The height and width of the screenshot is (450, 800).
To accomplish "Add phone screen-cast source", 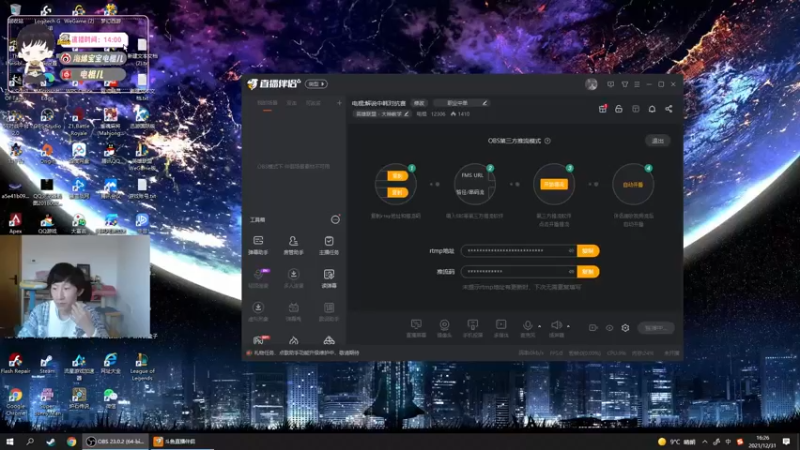I will 472,328.
